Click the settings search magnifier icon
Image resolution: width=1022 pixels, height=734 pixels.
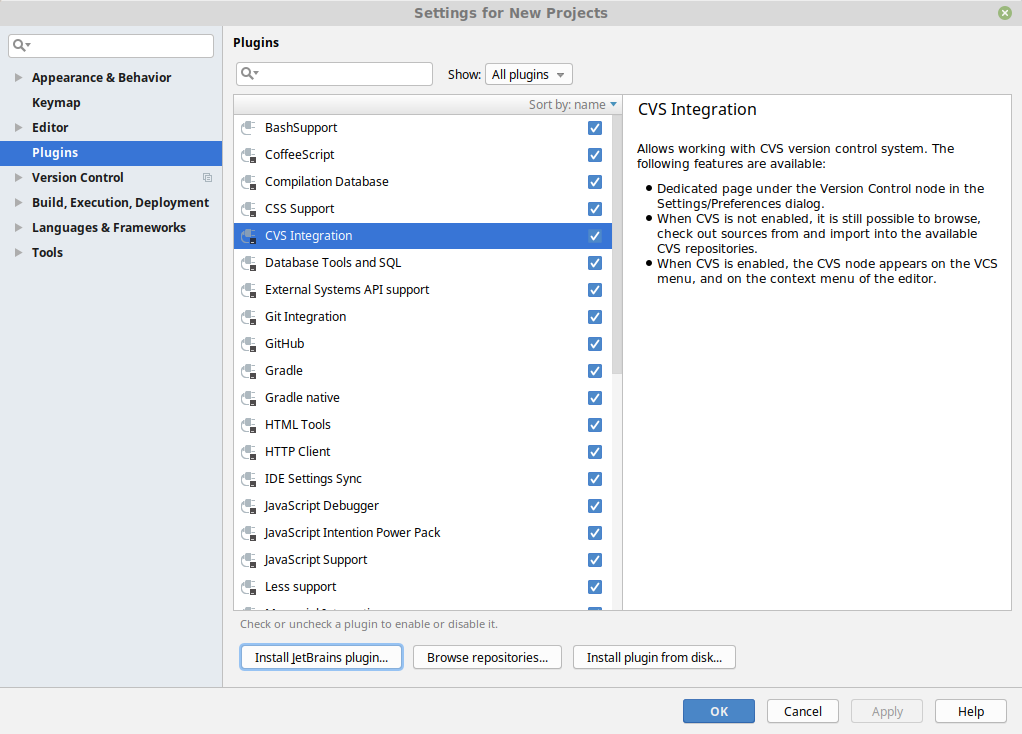pyautogui.click(x=22, y=45)
